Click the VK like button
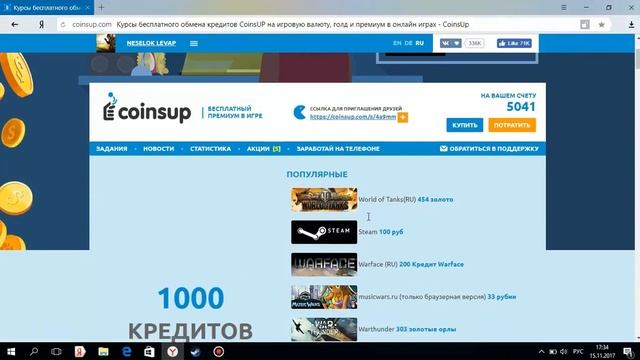This screenshot has width=640, height=360. pos(451,43)
